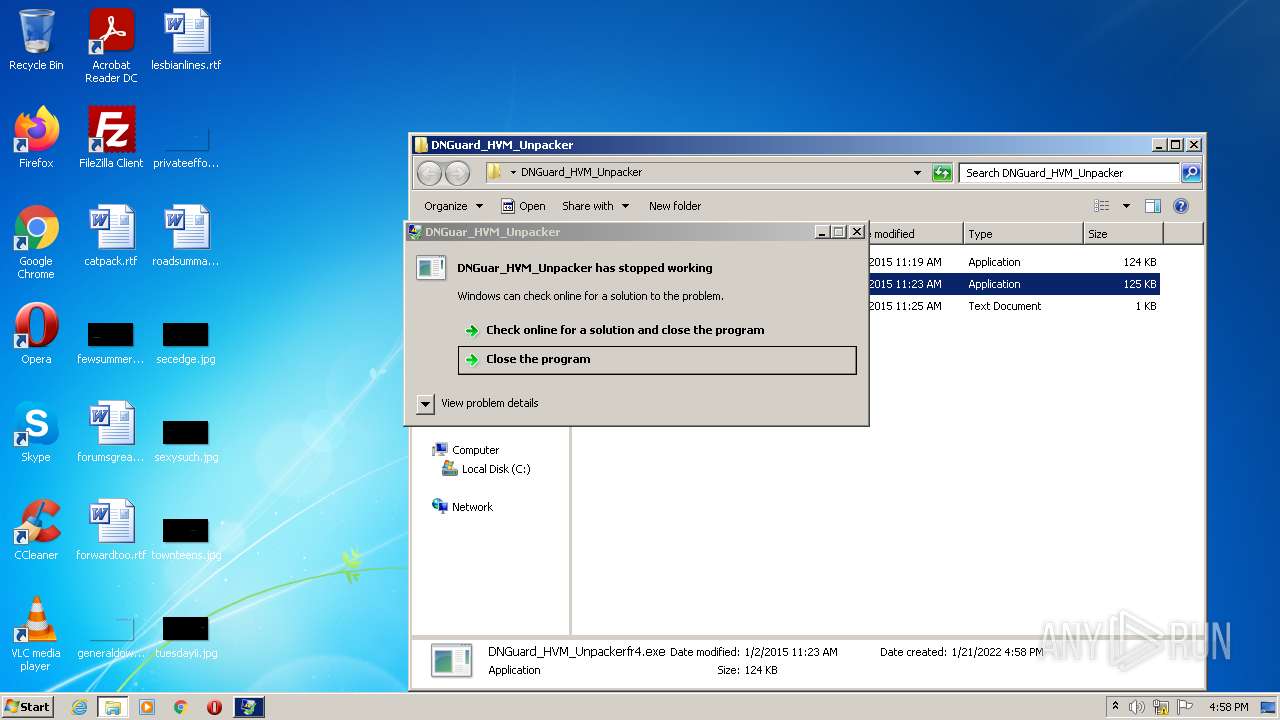Click Chrome icon in the taskbar

coord(181,707)
